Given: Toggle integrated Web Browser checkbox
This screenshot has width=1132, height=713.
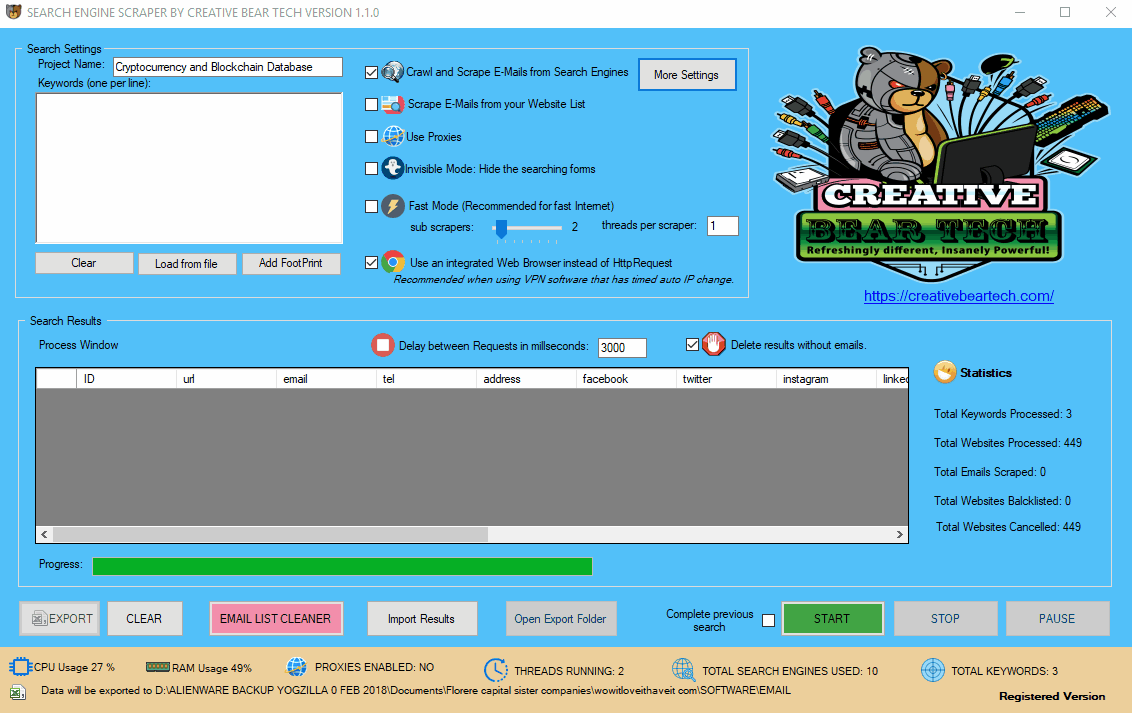Looking at the screenshot, I should pos(371,263).
